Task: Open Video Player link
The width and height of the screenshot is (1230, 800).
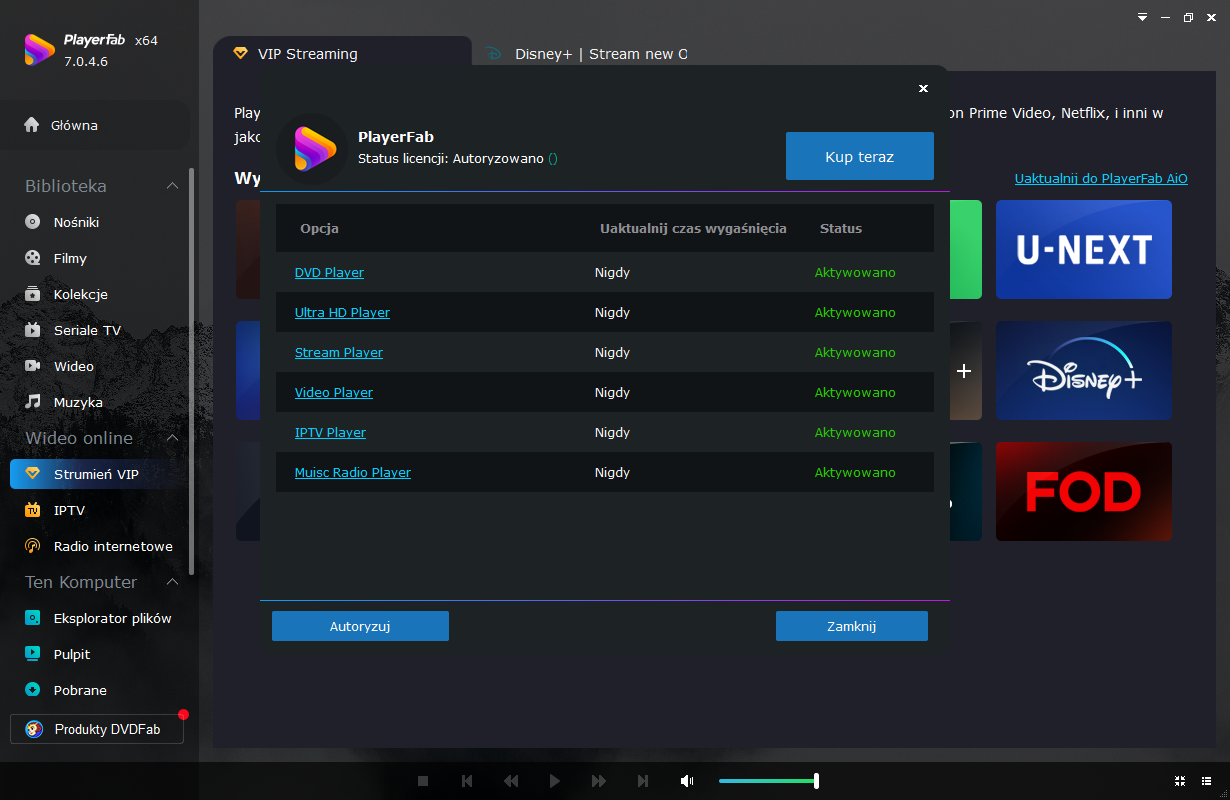Action: pos(334,392)
